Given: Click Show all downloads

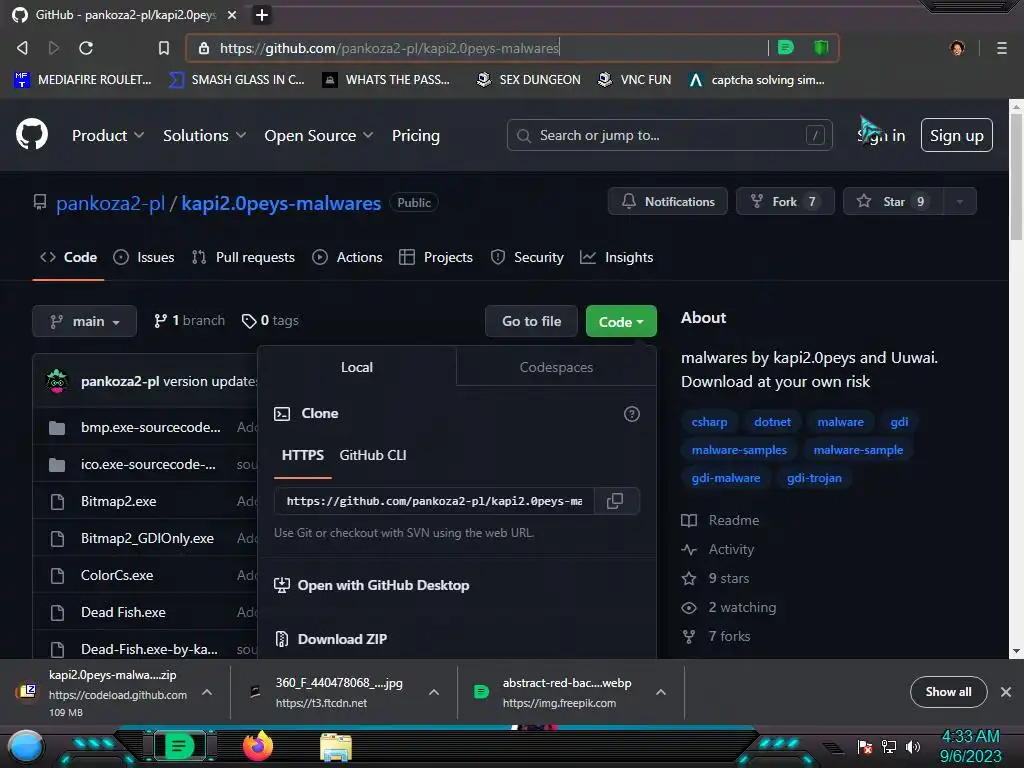Looking at the screenshot, I should [x=948, y=692].
